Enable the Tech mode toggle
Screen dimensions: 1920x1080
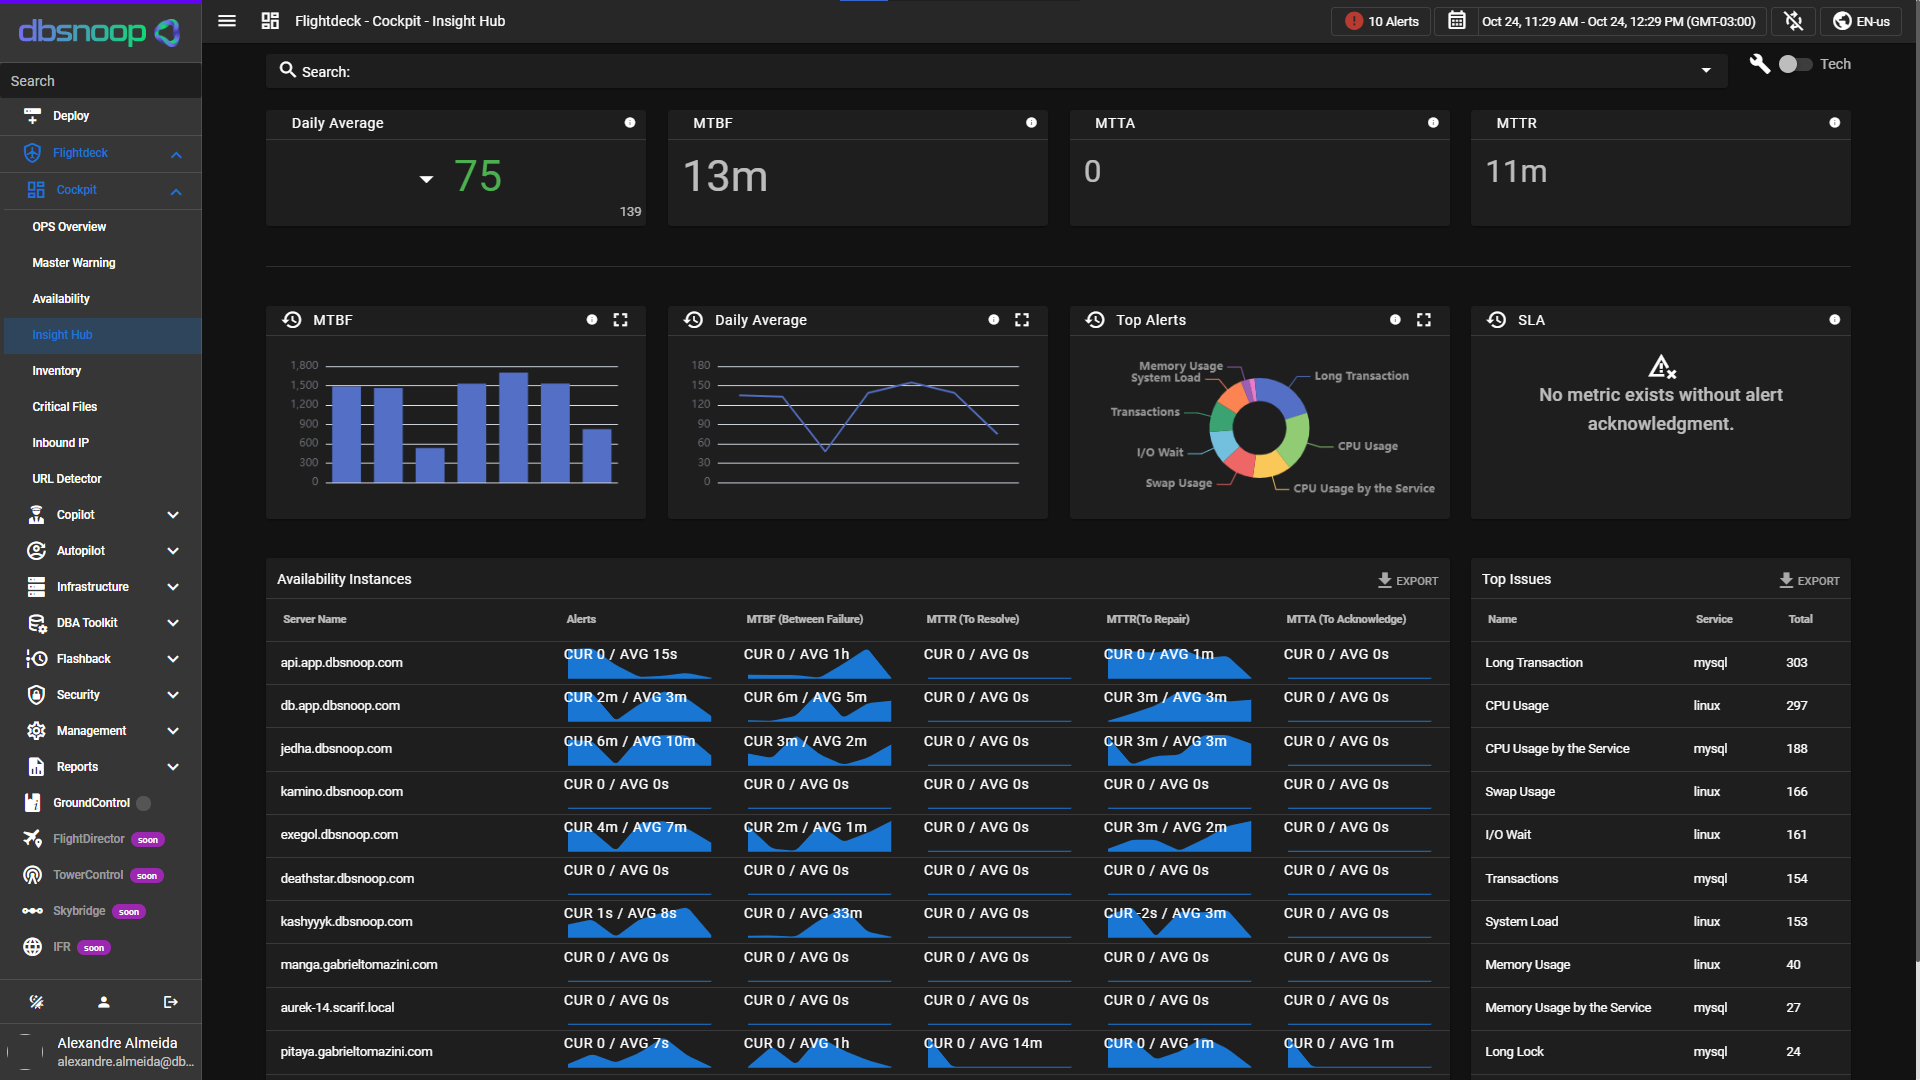(1795, 64)
